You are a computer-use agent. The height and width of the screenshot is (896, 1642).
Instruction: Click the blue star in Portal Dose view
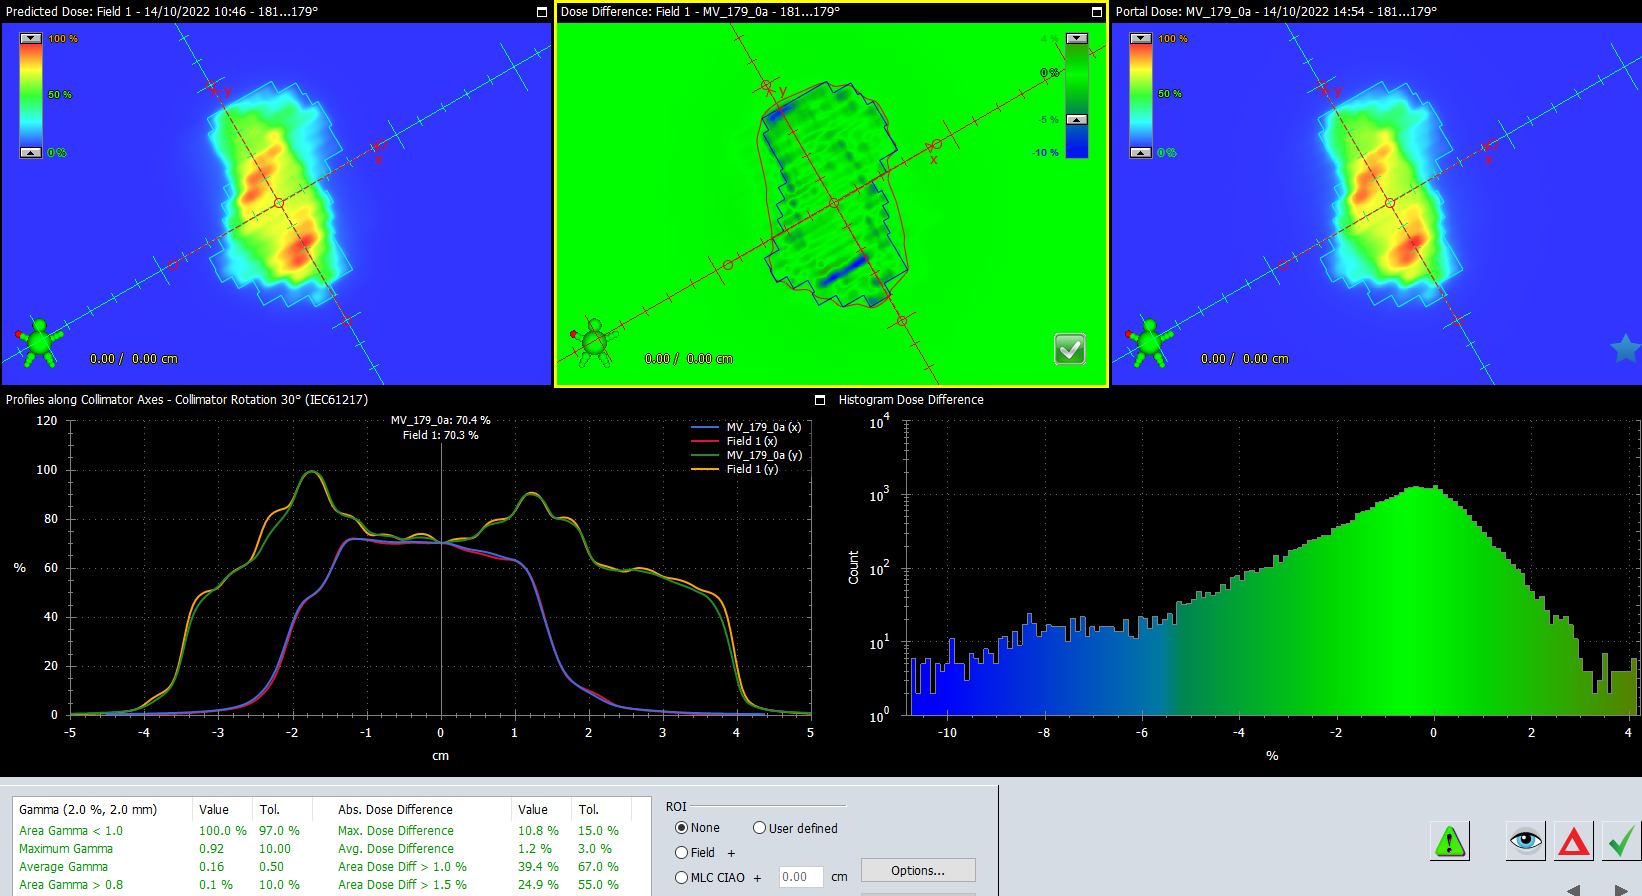click(x=1625, y=349)
